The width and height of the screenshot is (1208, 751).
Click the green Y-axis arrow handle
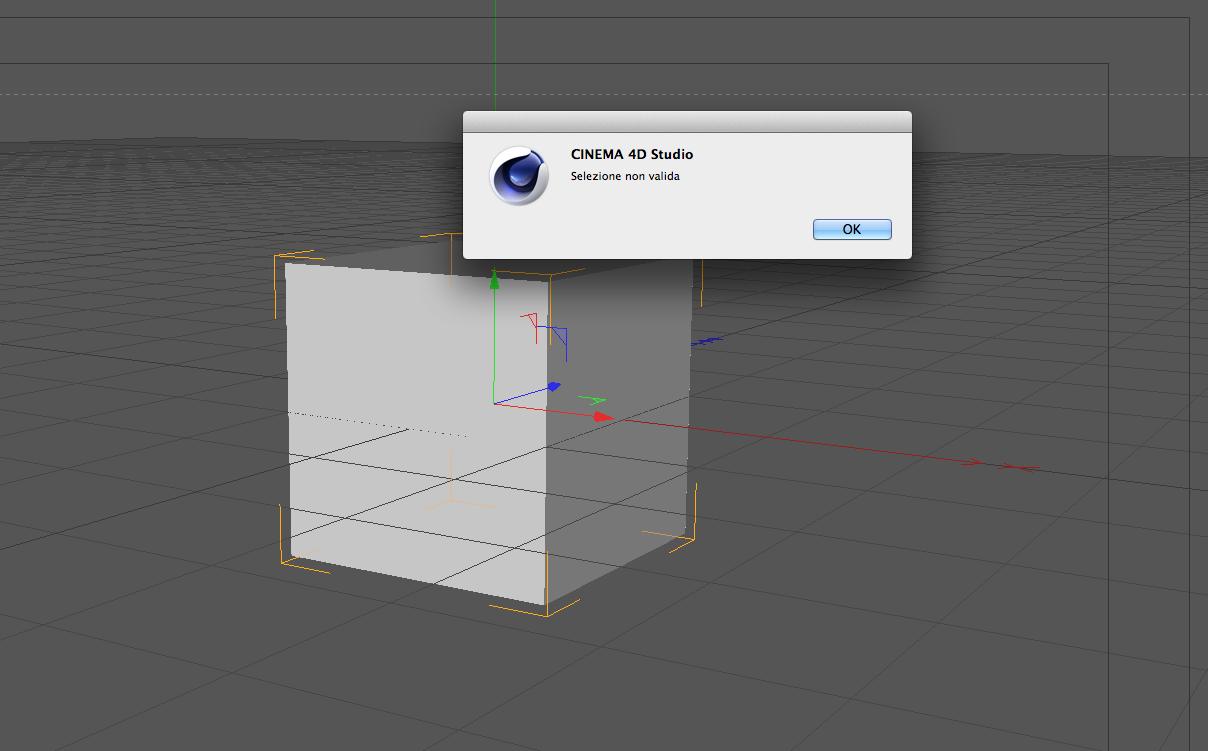(493, 280)
